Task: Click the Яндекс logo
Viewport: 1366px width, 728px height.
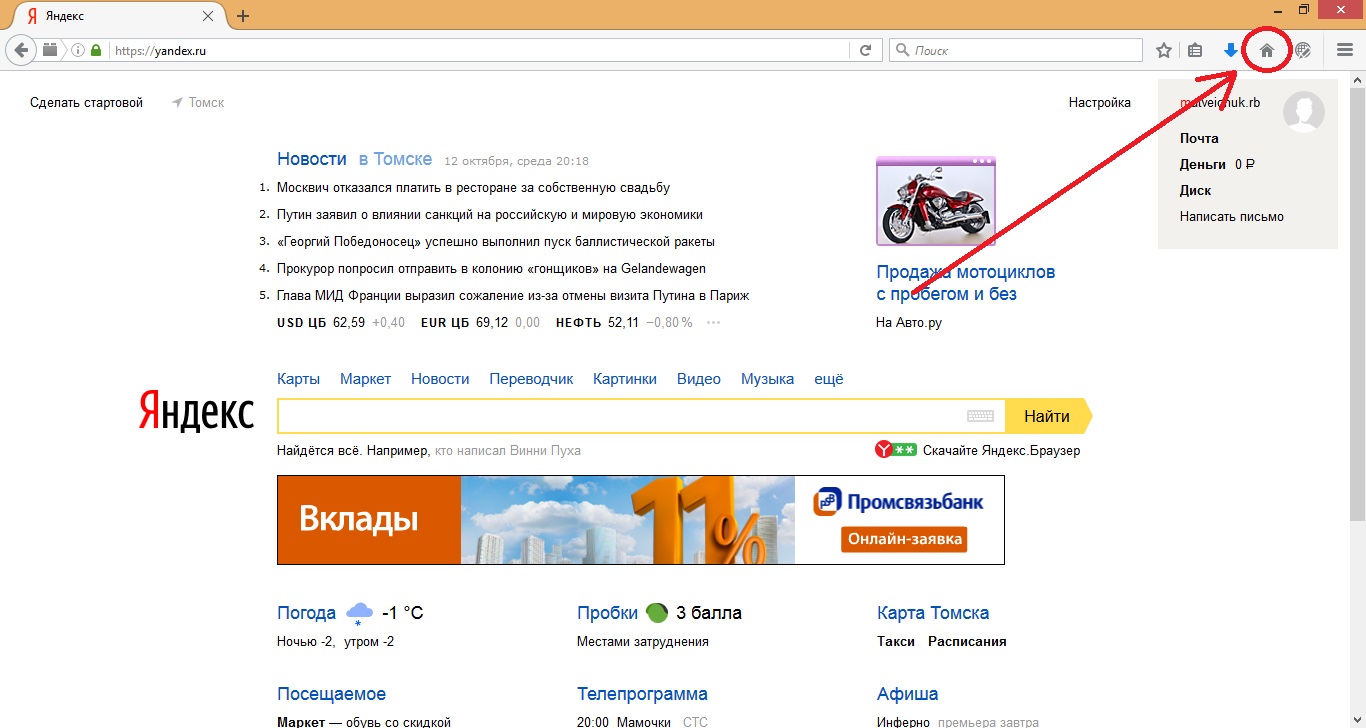Action: click(196, 412)
